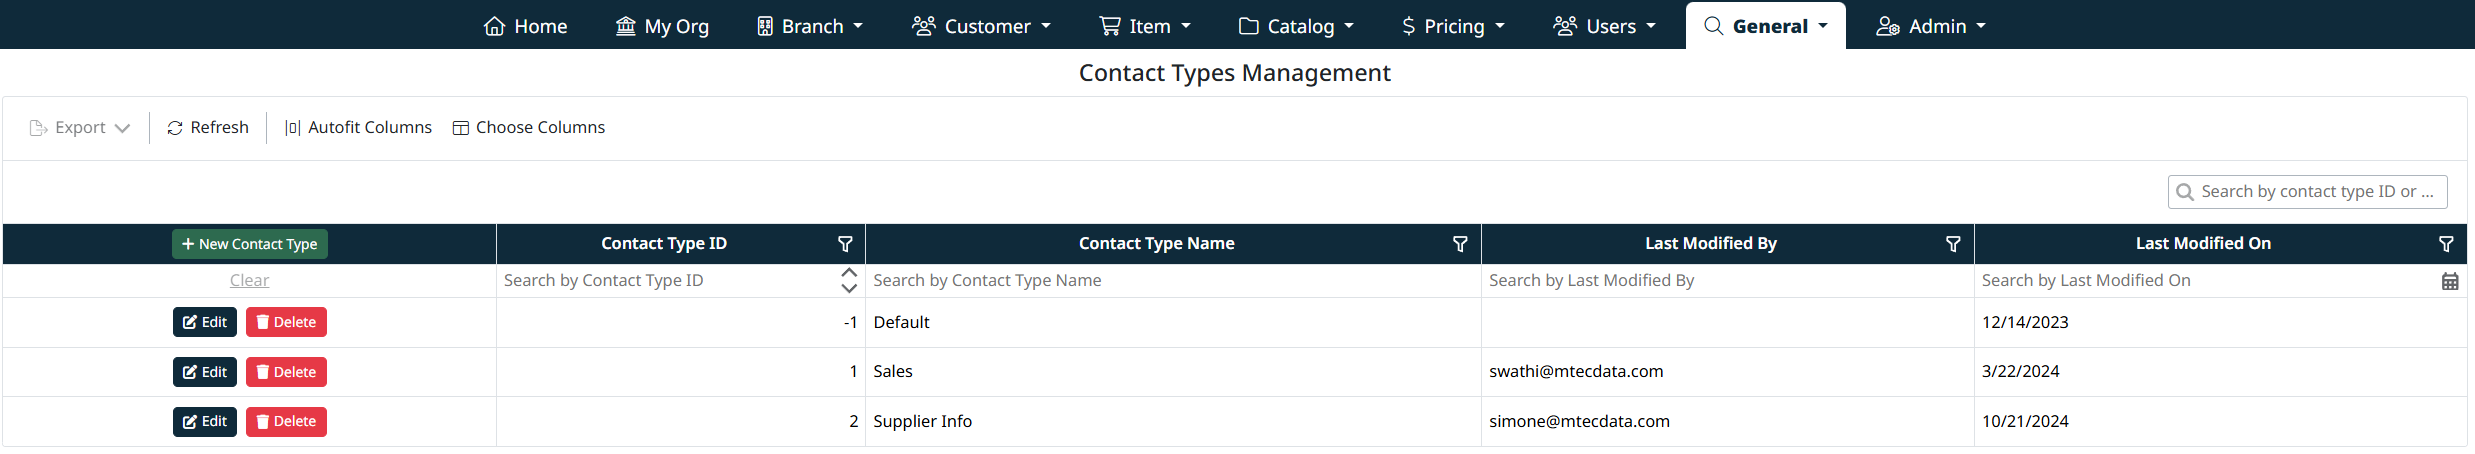2475x454 pixels.
Task: Open the Choose Columns panel
Action: tap(529, 128)
